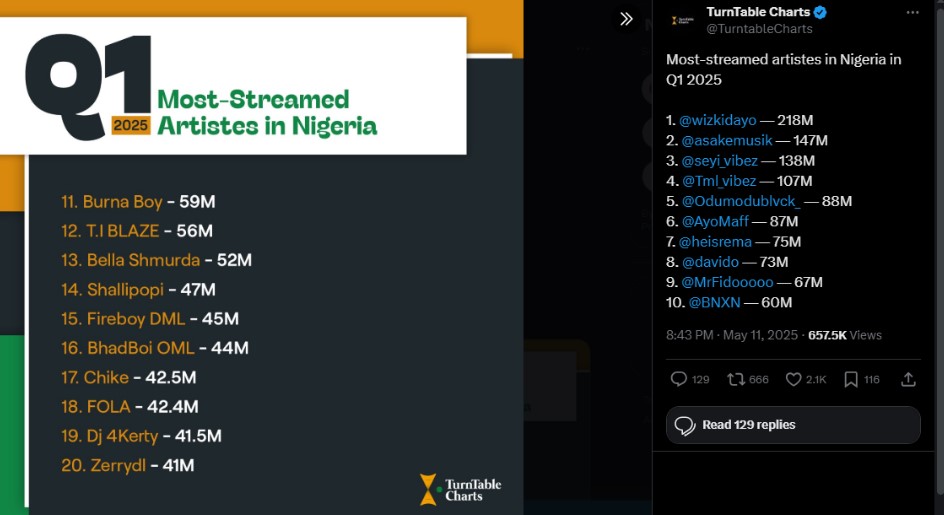Viewport: 944px width, 515px height.
Task: Open the @AyoMaff mention link
Action: (x=715, y=222)
